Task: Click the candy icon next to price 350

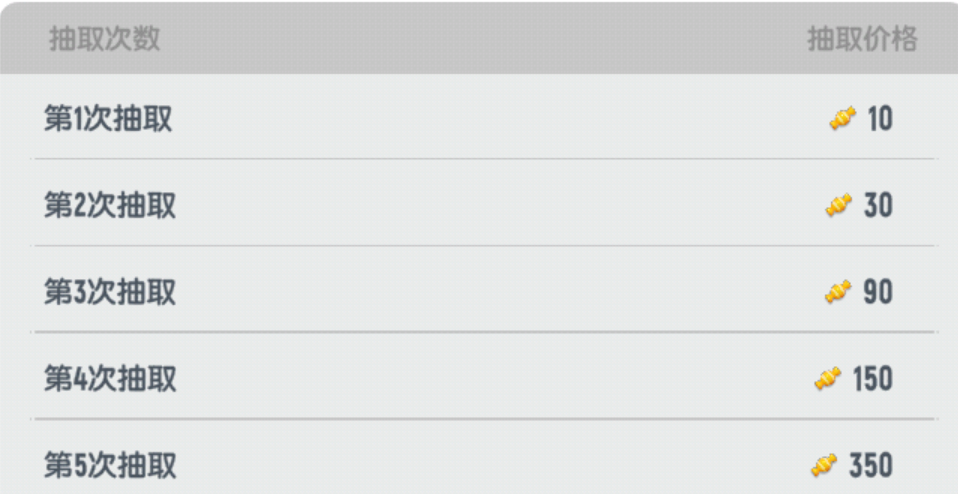Action: pos(824,466)
